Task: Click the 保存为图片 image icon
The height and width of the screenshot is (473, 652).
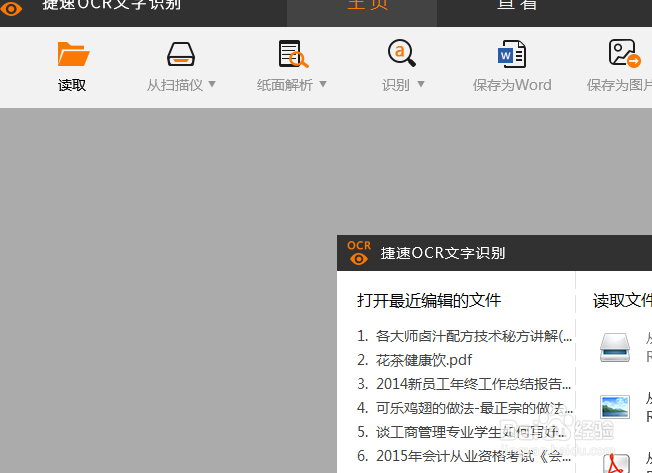Action: click(624, 53)
